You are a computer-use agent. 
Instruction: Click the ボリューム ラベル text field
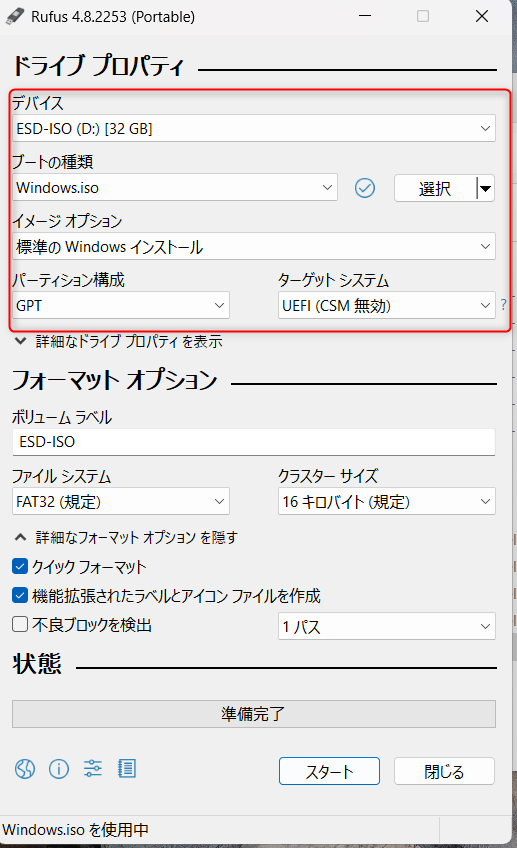coord(254,442)
